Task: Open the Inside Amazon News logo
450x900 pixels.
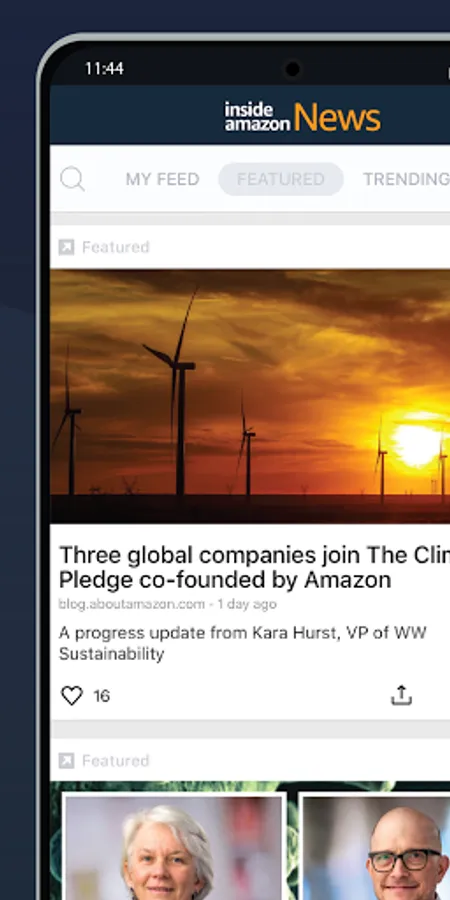Action: (302, 117)
